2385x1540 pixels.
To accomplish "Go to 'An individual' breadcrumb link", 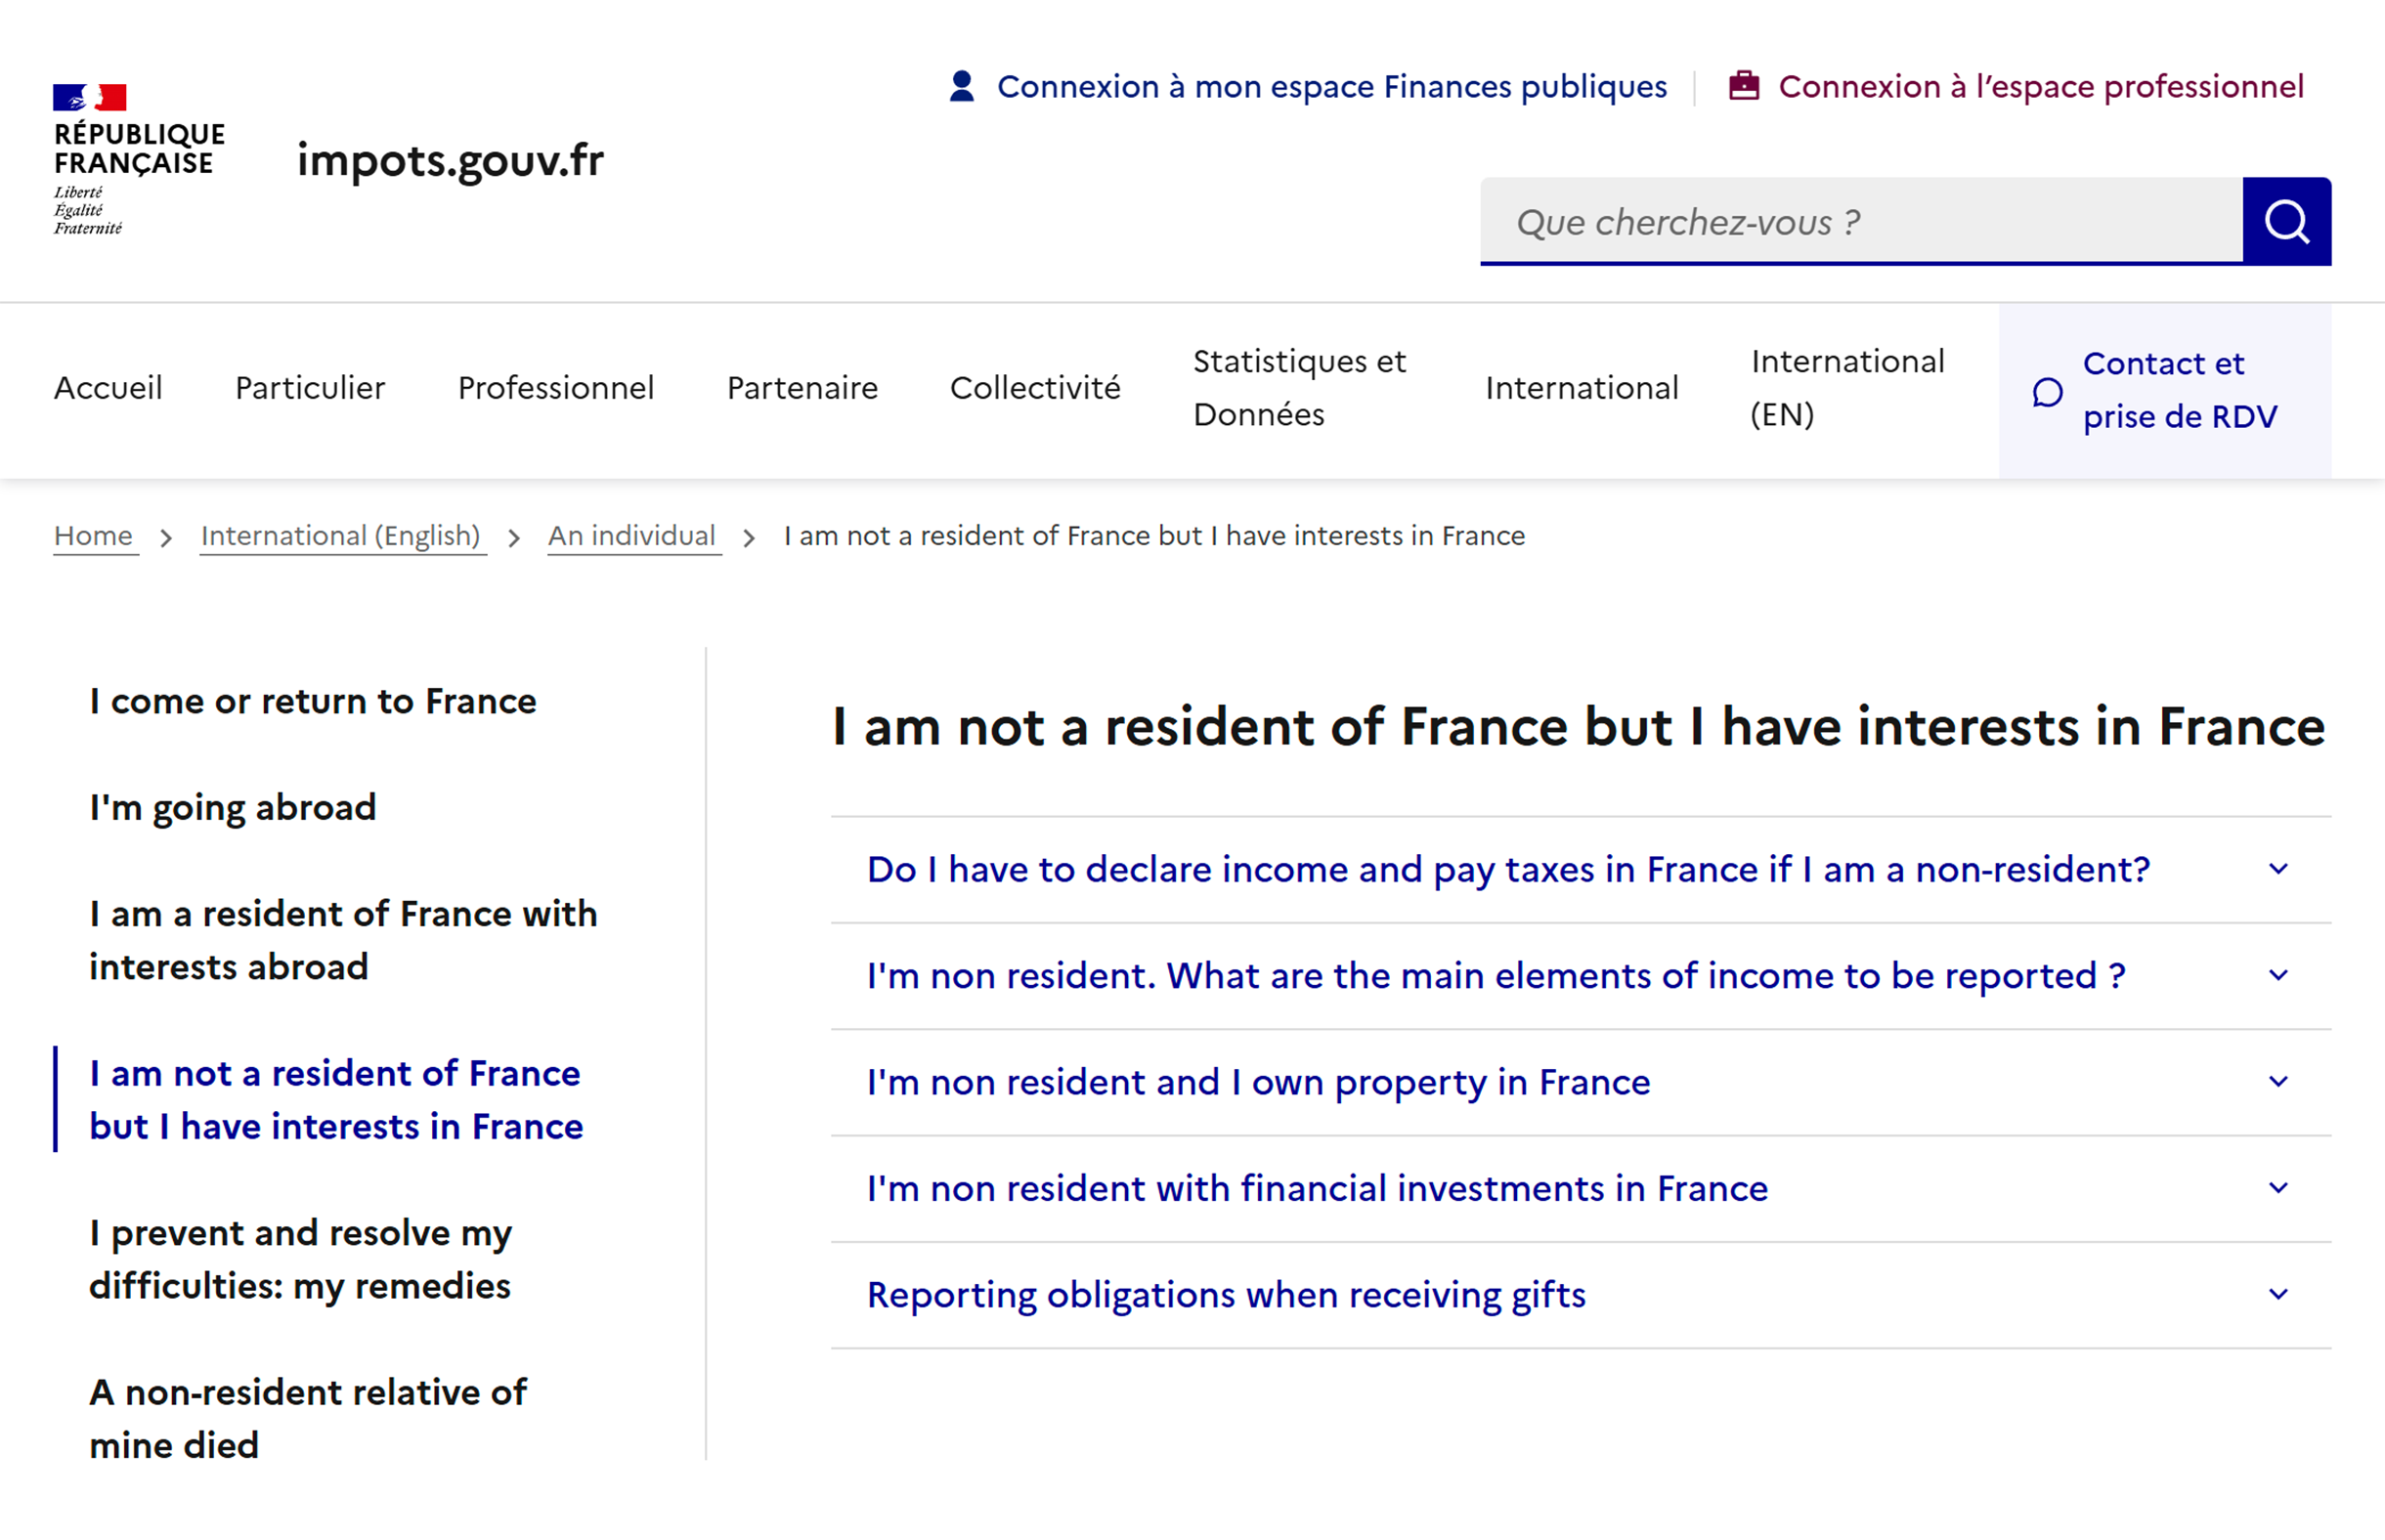I will click(x=632, y=536).
